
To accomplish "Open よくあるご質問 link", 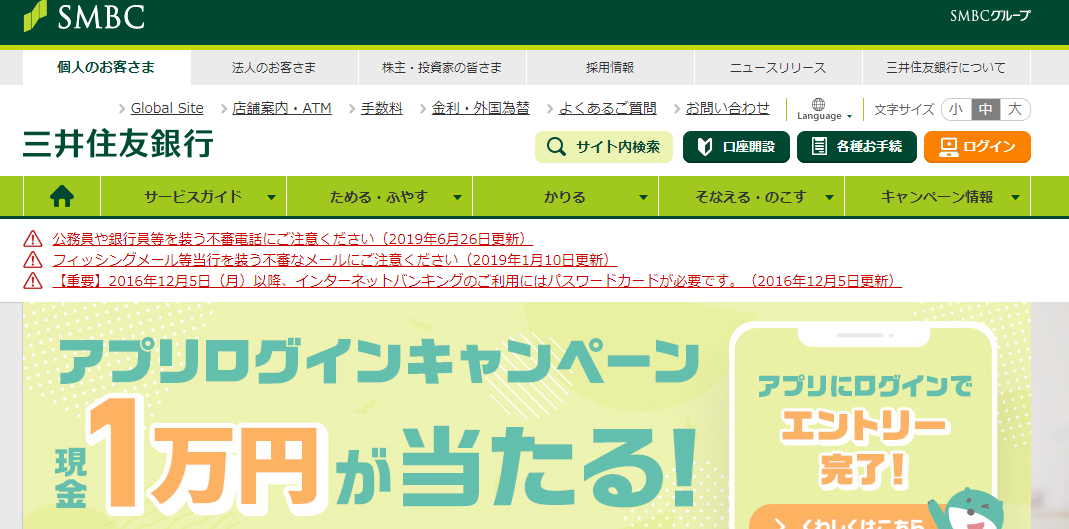I will coord(607,108).
